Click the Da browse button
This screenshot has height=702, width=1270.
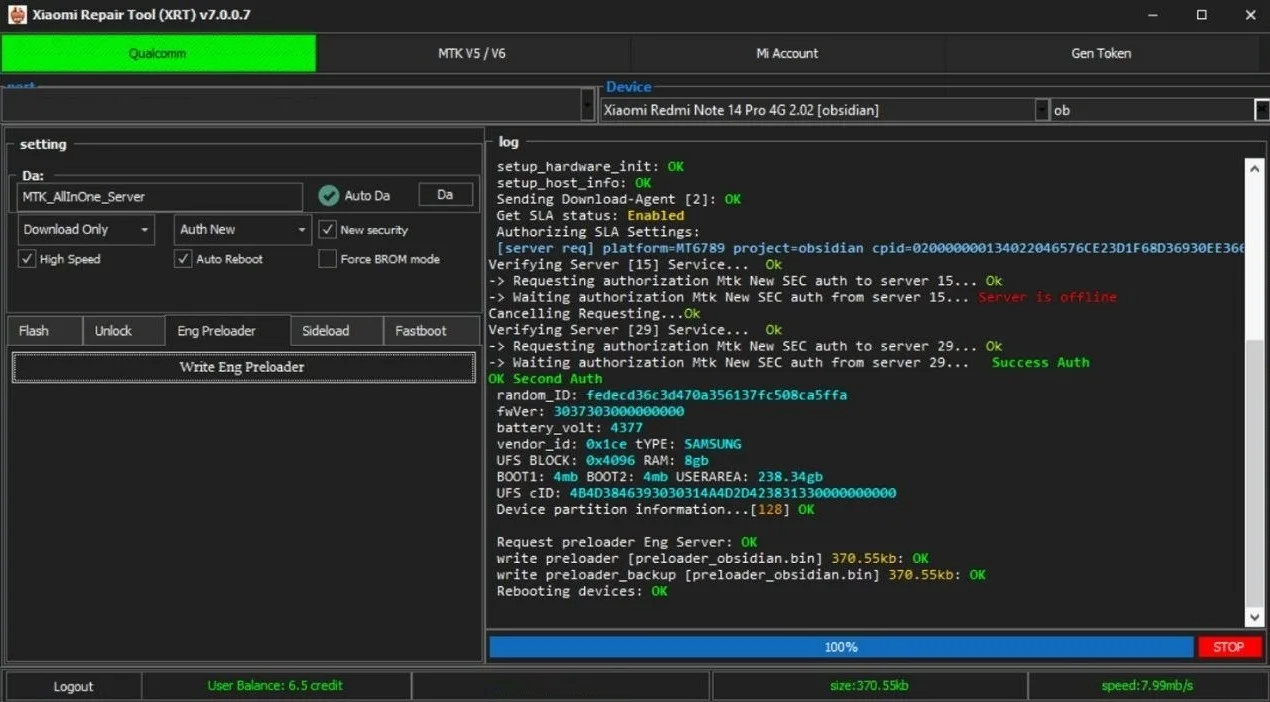445,195
